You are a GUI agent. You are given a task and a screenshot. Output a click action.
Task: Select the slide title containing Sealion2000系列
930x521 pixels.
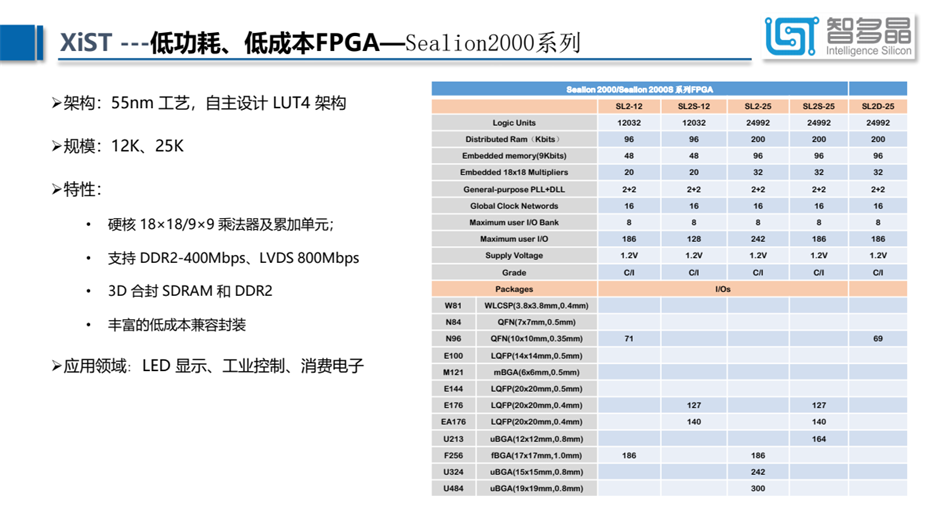pos(319,44)
